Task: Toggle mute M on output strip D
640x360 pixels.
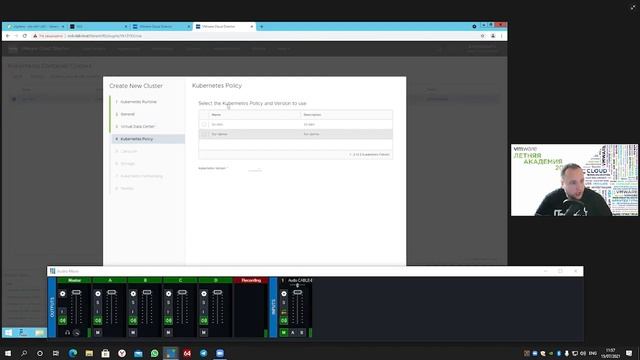Action: (x=204, y=333)
